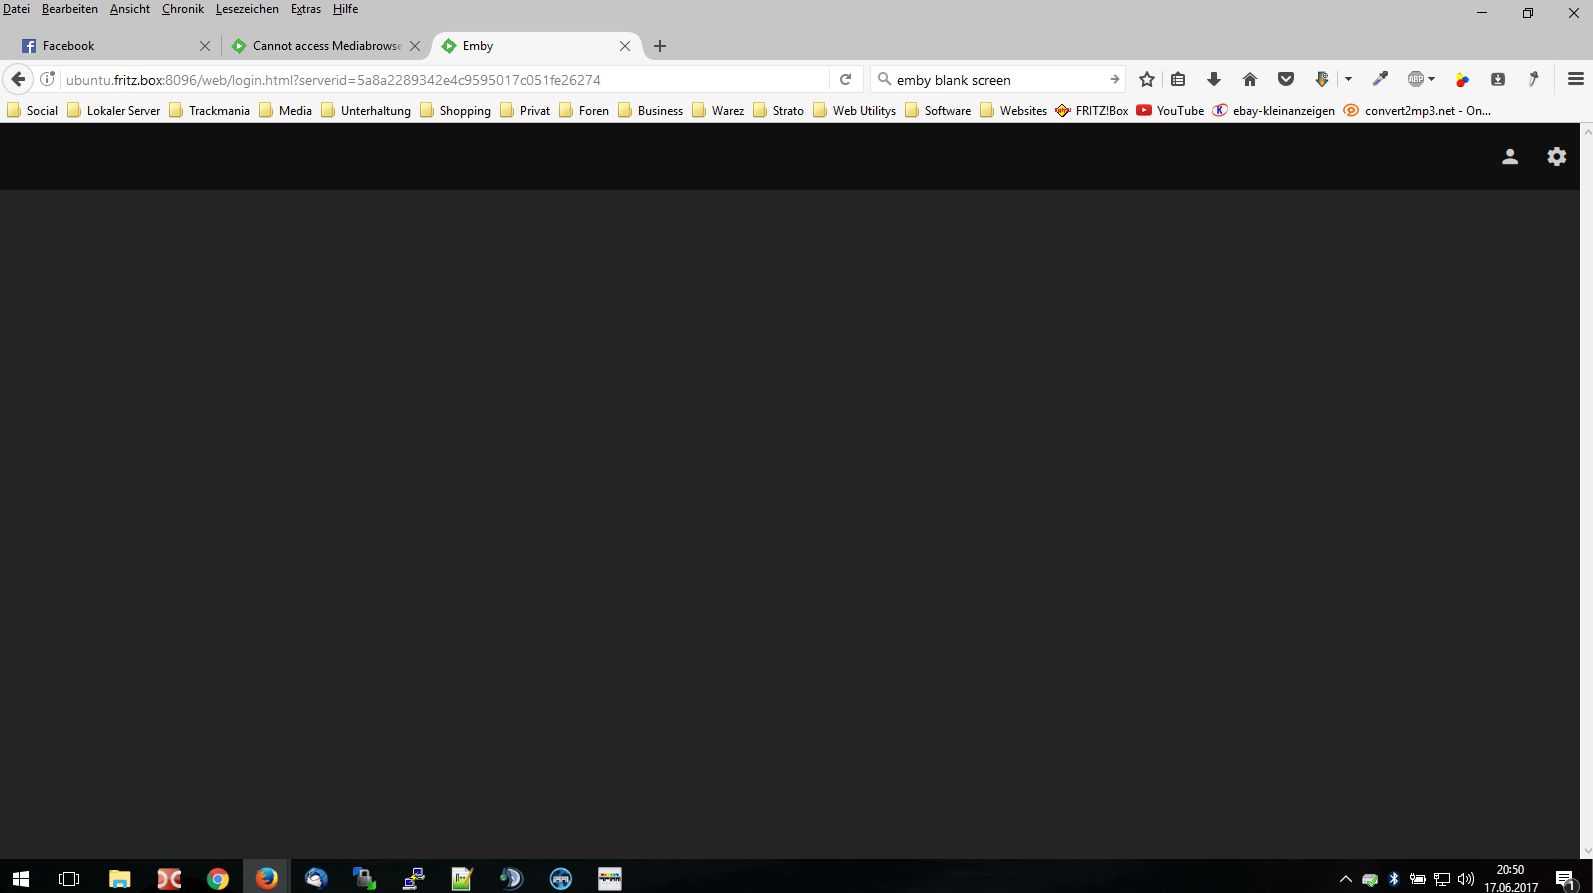
Task: Open File Explorer from taskbar
Action: pyautogui.click(x=119, y=879)
